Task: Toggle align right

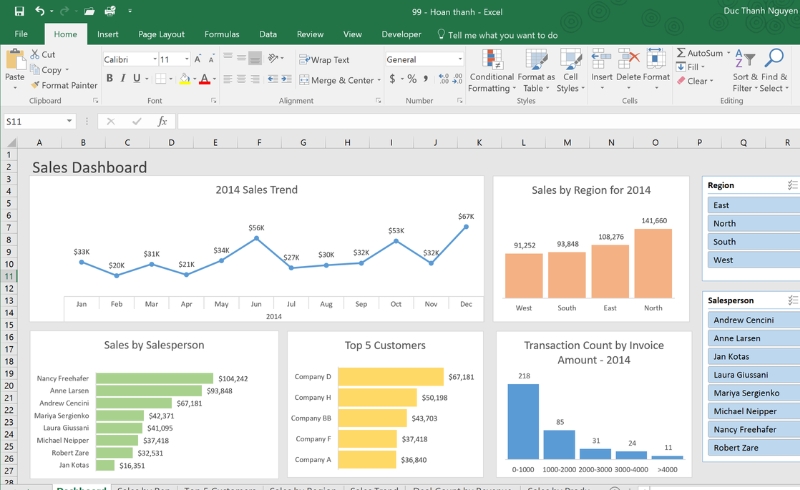Action: (255, 79)
